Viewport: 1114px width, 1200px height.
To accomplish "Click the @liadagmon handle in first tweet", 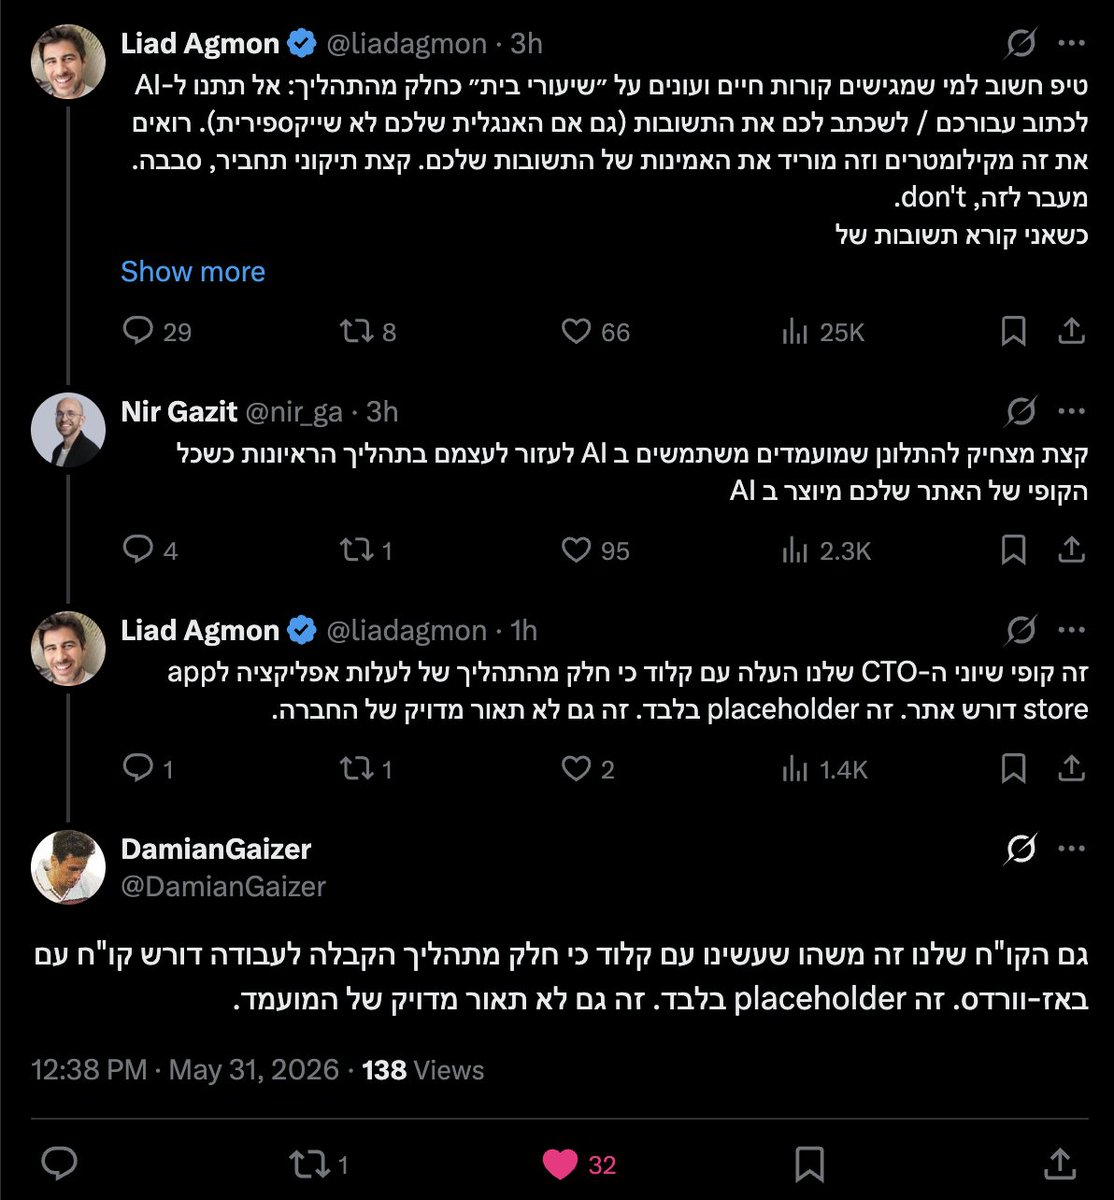I will (x=407, y=43).
